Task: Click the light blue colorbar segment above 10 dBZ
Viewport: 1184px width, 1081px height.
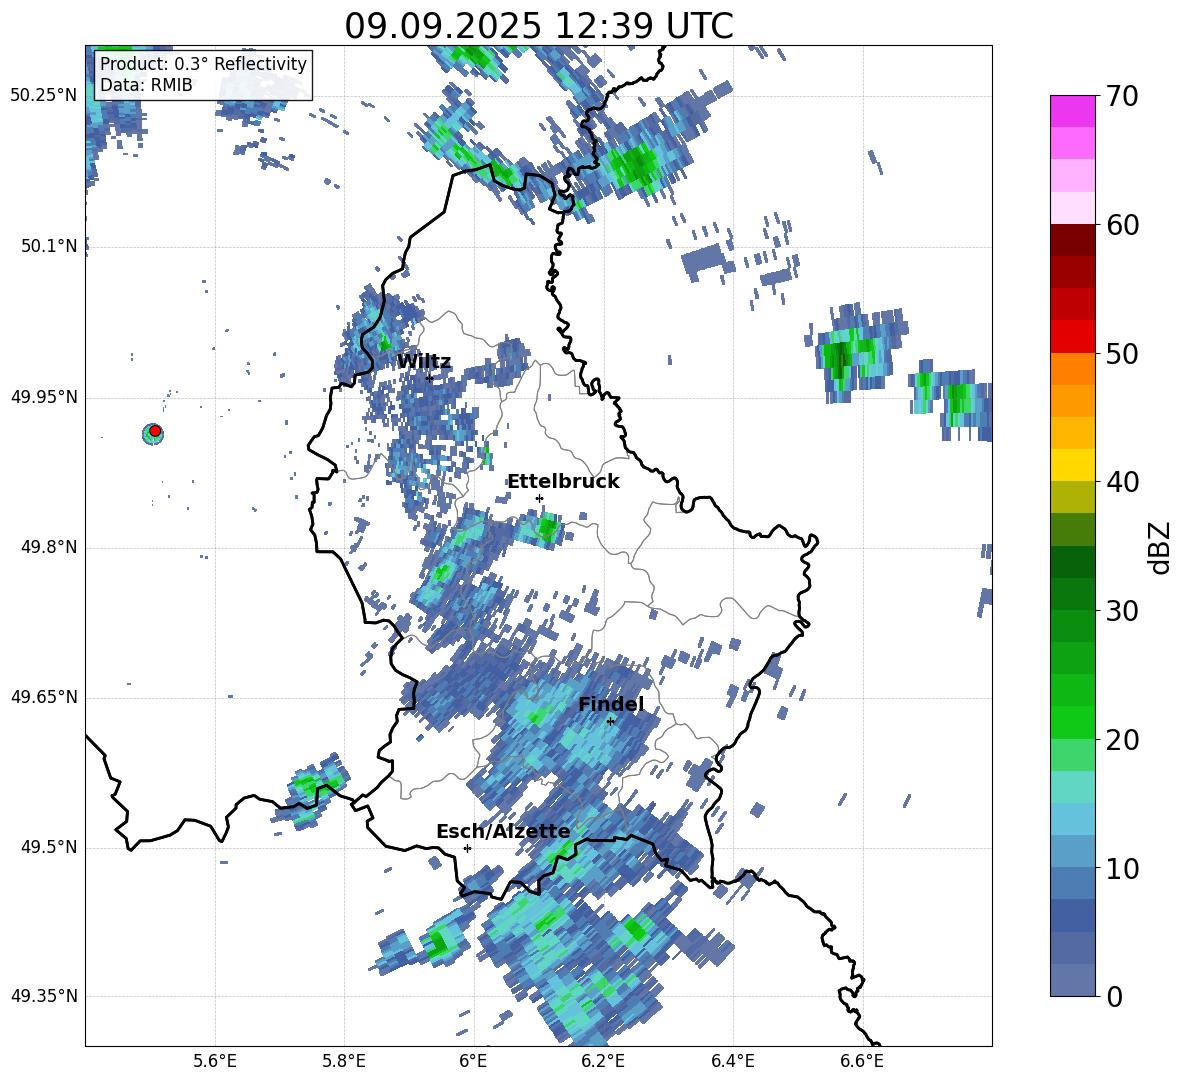Action: coord(1072,819)
